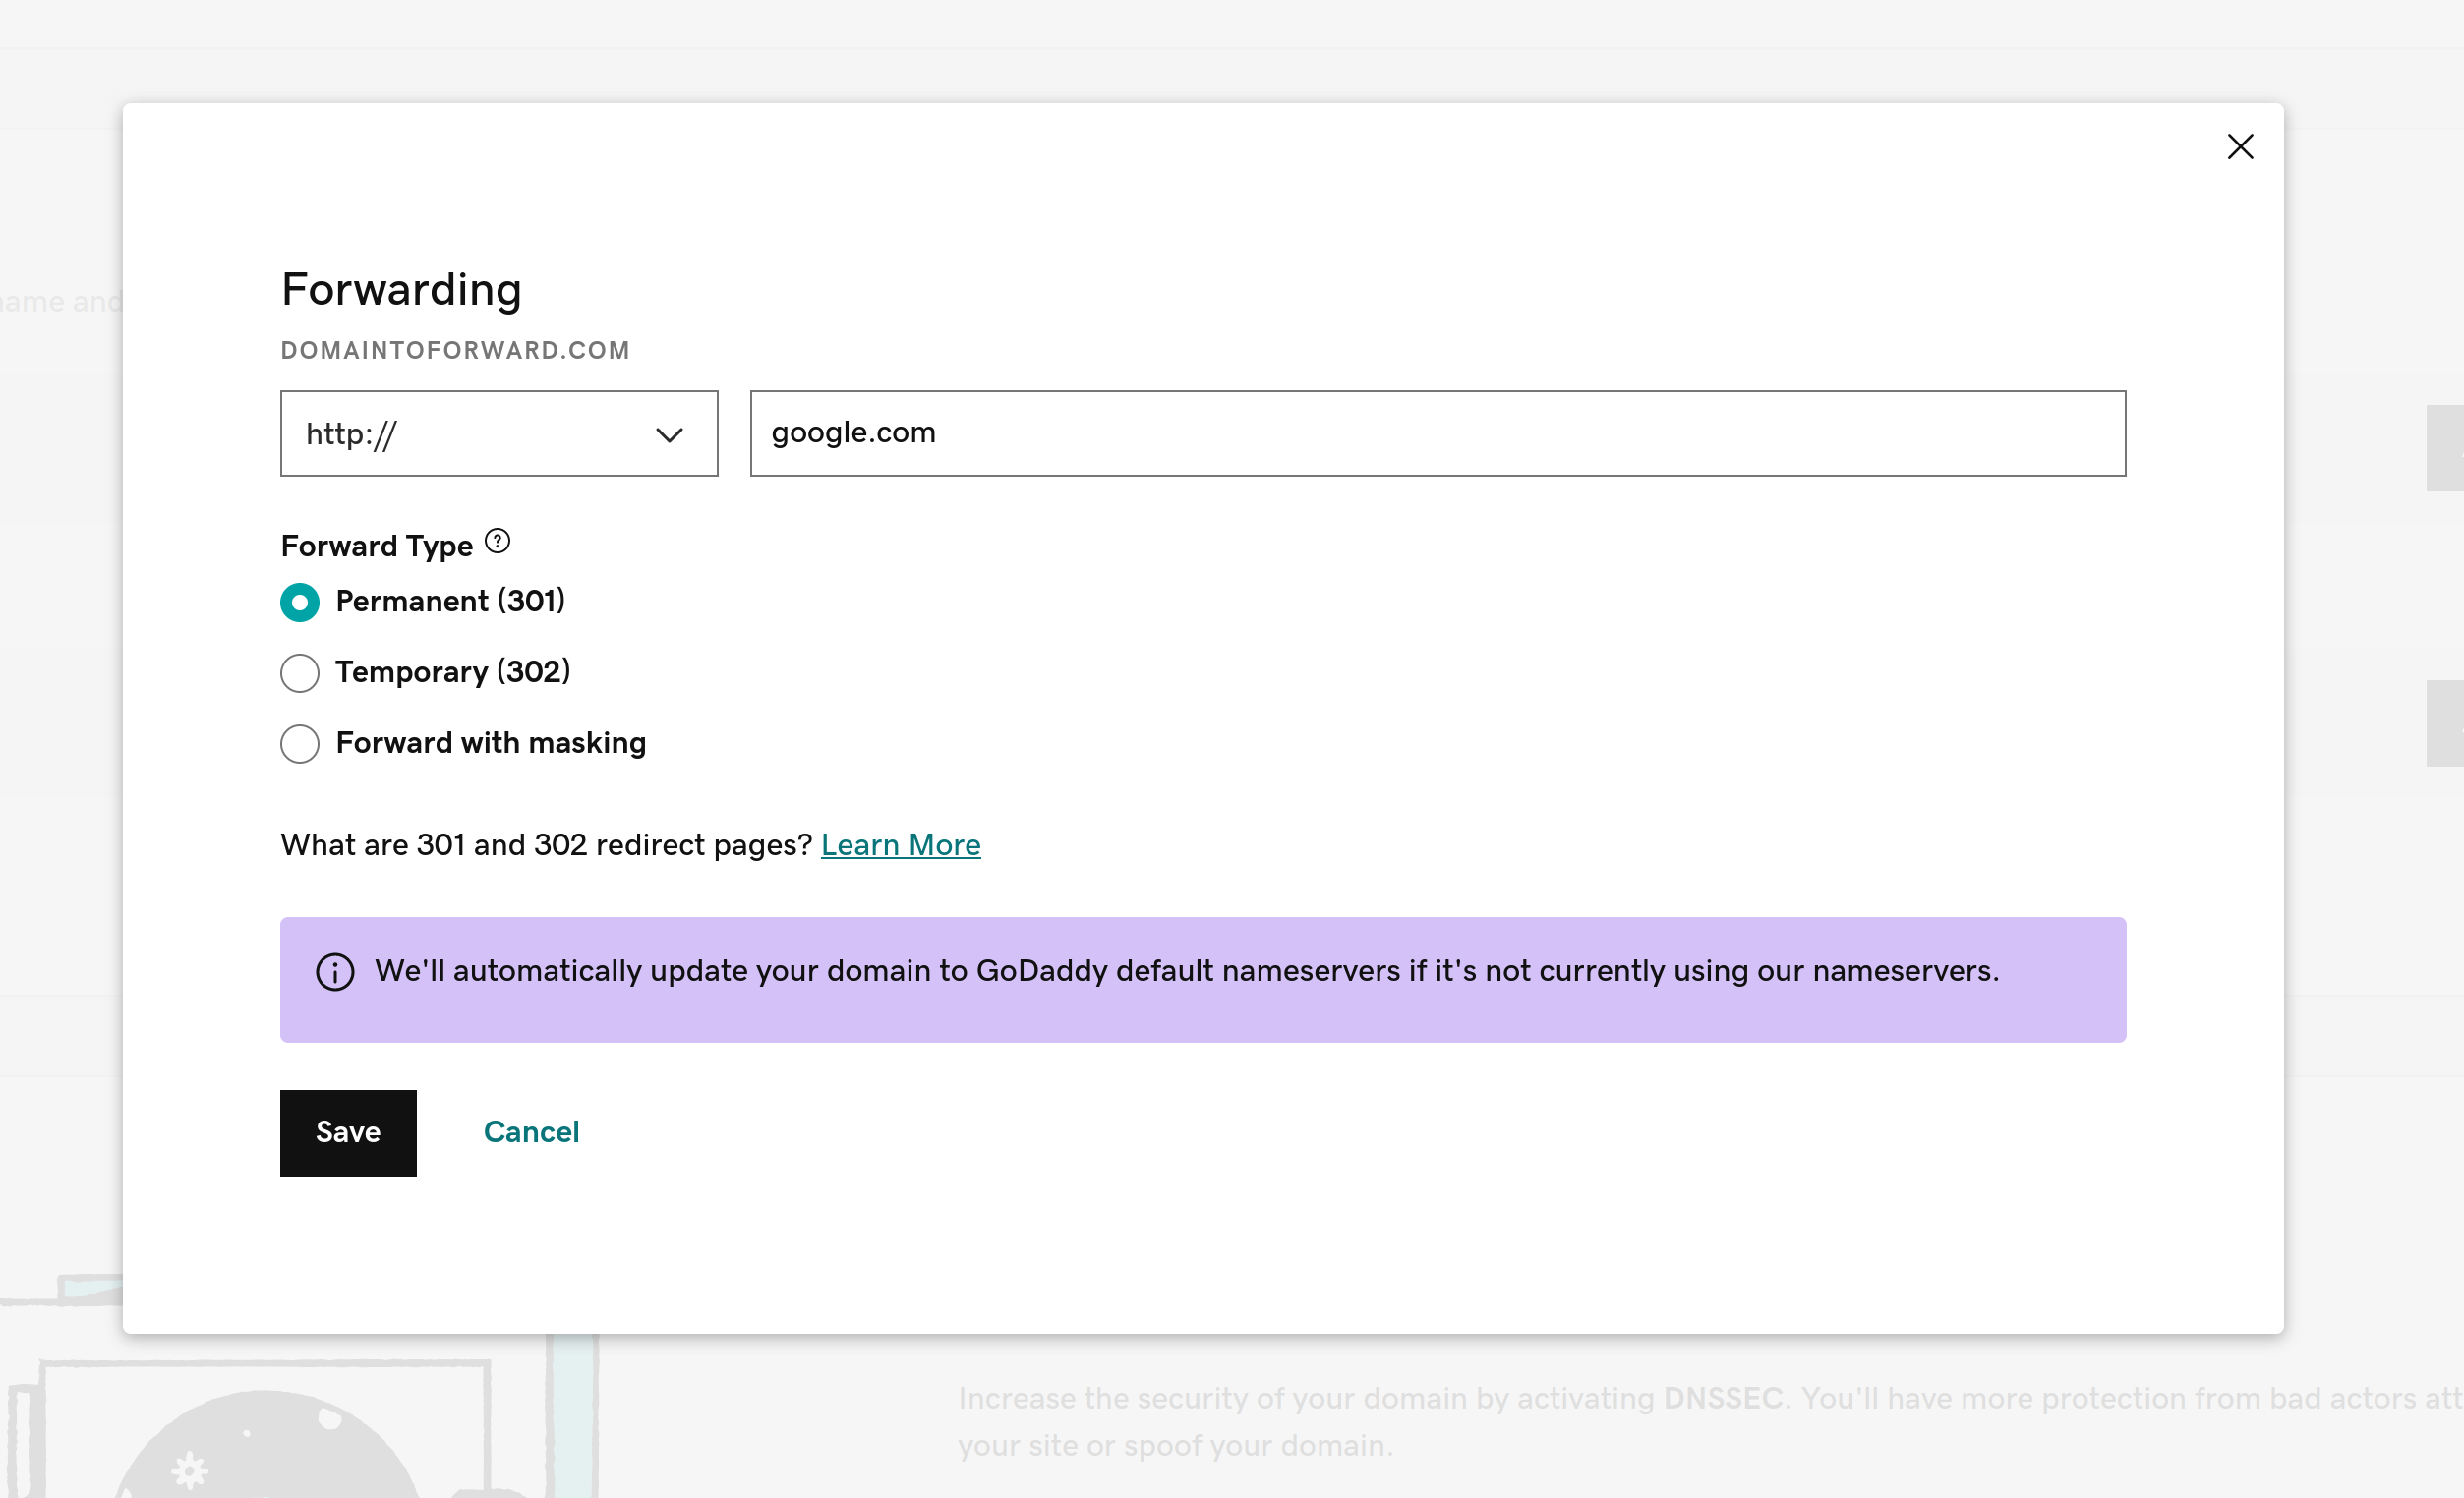This screenshot has width=2464, height=1498.
Task: Close the Forwarding dialog with the X
Action: (2240, 147)
